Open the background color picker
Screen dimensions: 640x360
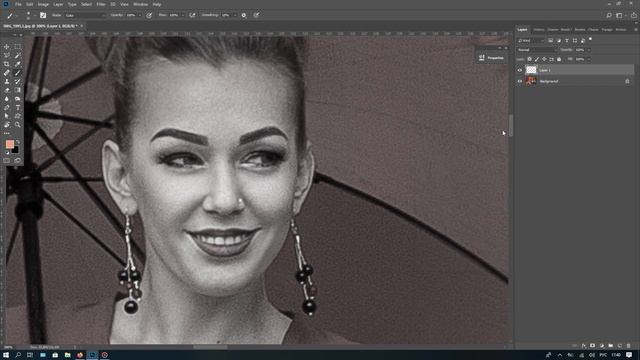click(x=16, y=150)
